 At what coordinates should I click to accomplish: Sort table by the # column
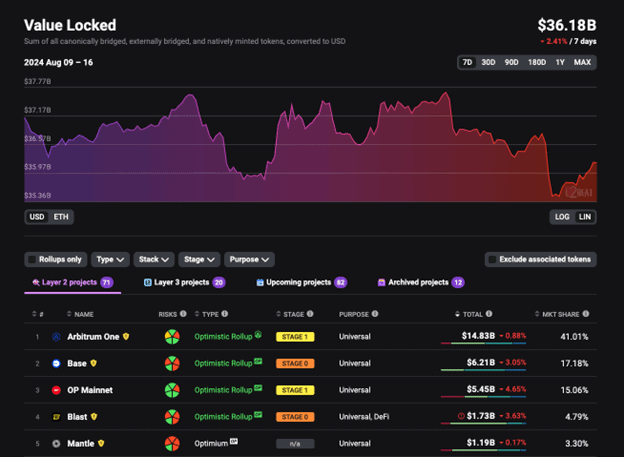pos(38,314)
